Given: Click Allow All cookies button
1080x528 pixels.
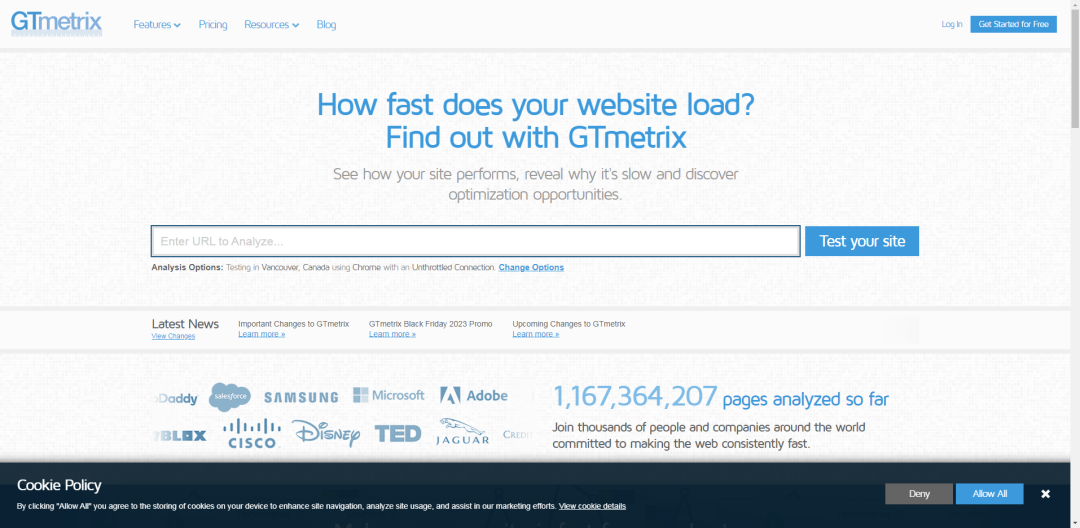Looking at the screenshot, I should click(989, 494).
